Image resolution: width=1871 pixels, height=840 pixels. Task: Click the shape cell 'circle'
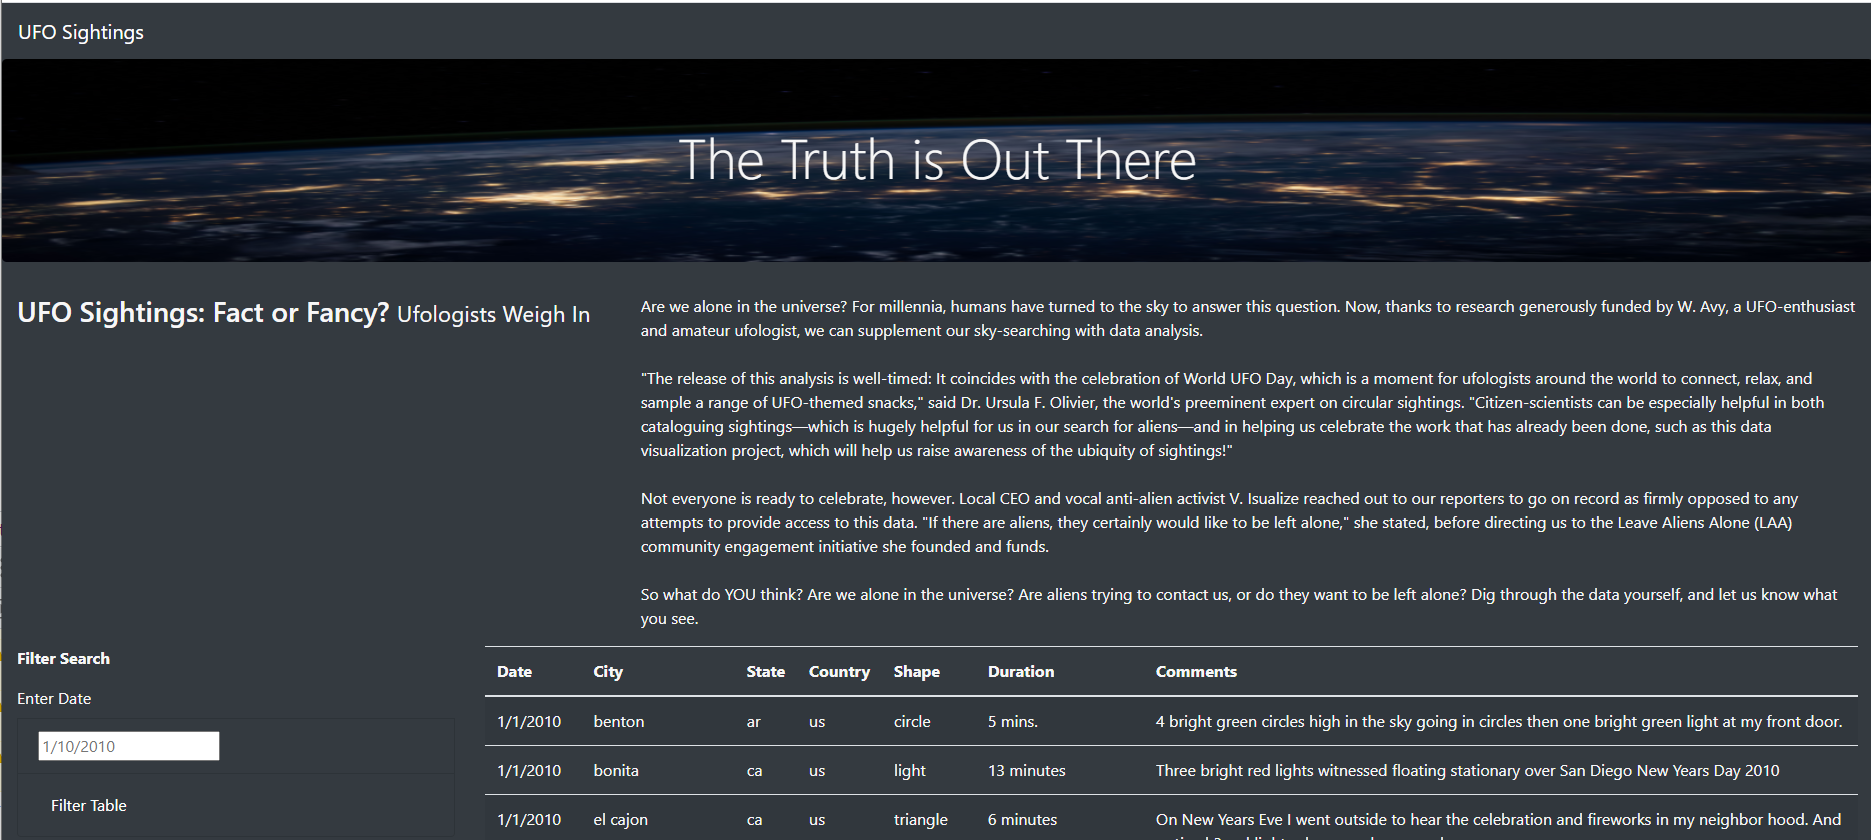(912, 721)
